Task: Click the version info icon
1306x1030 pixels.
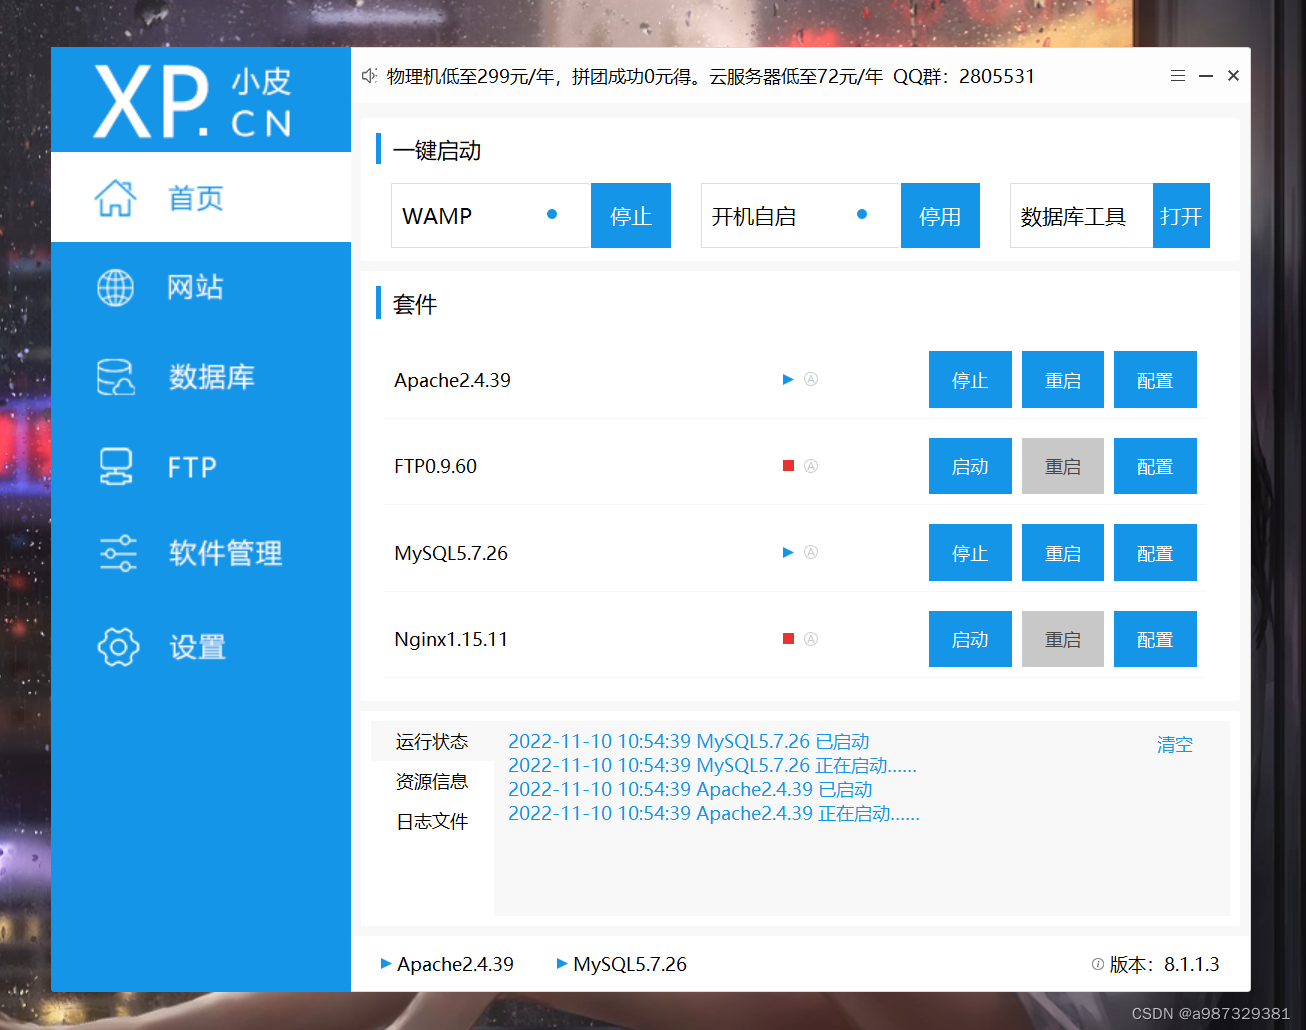Action: click(x=1098, y=964)
